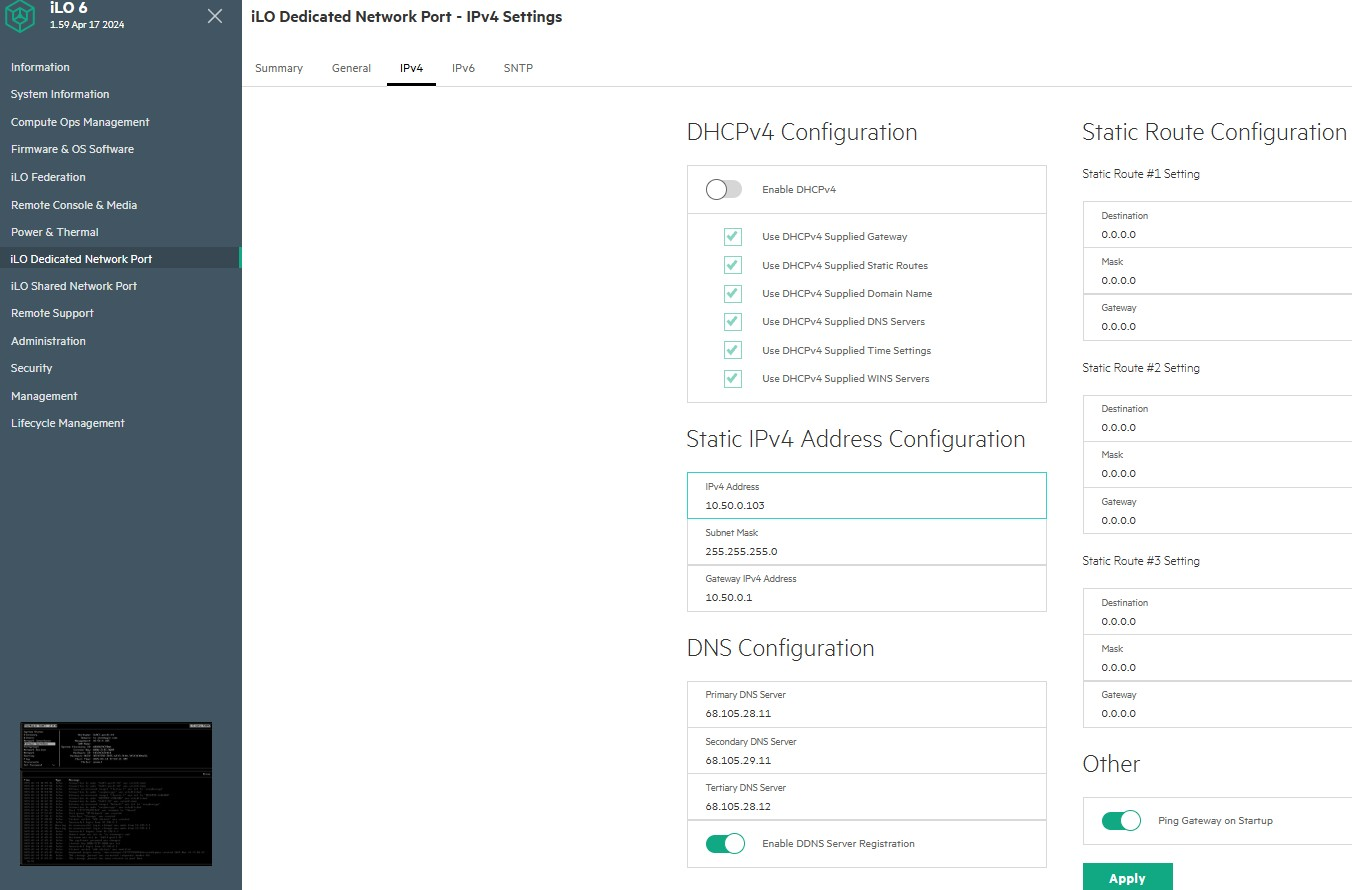The image size is (1352, 890).
Task: Edit the IPv4 Address field
Action: 867,496
